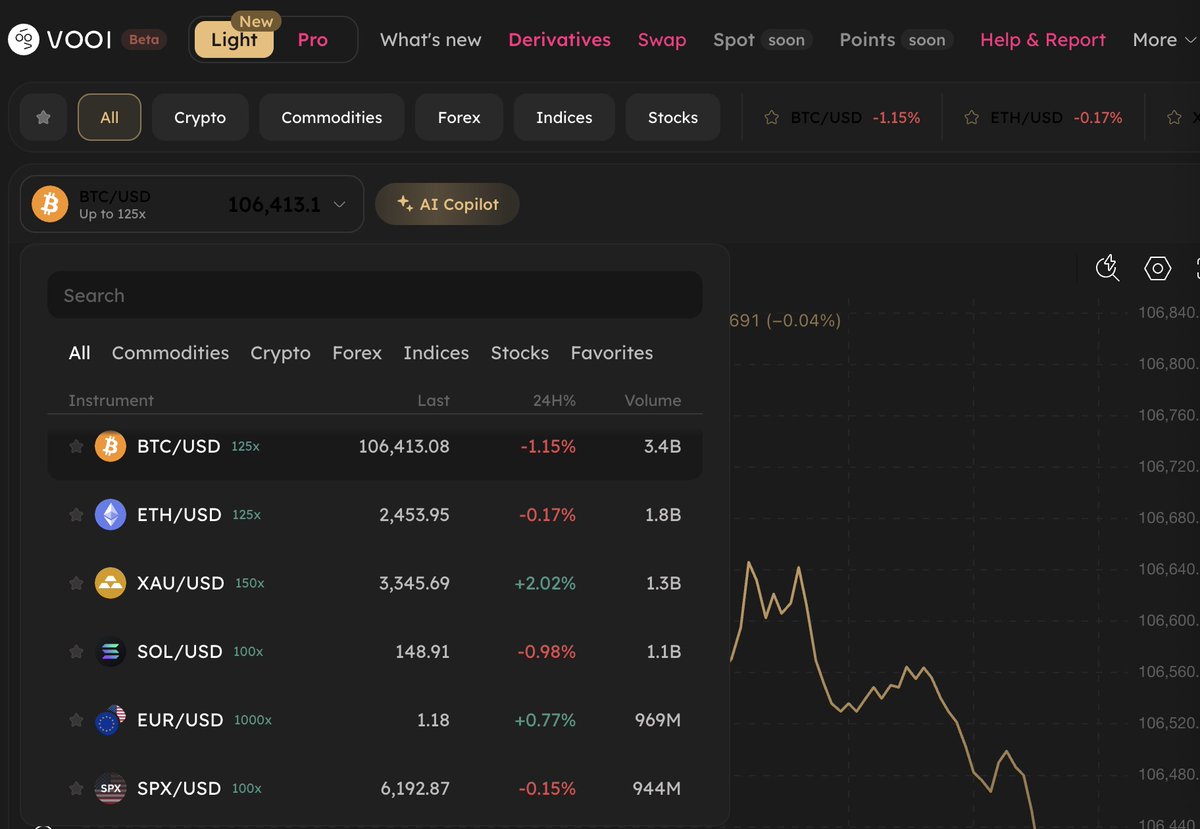Click the EUR/USD change +0.77%
The image size is (1200, 829).
pyautogui.click(x=545, y=720)
